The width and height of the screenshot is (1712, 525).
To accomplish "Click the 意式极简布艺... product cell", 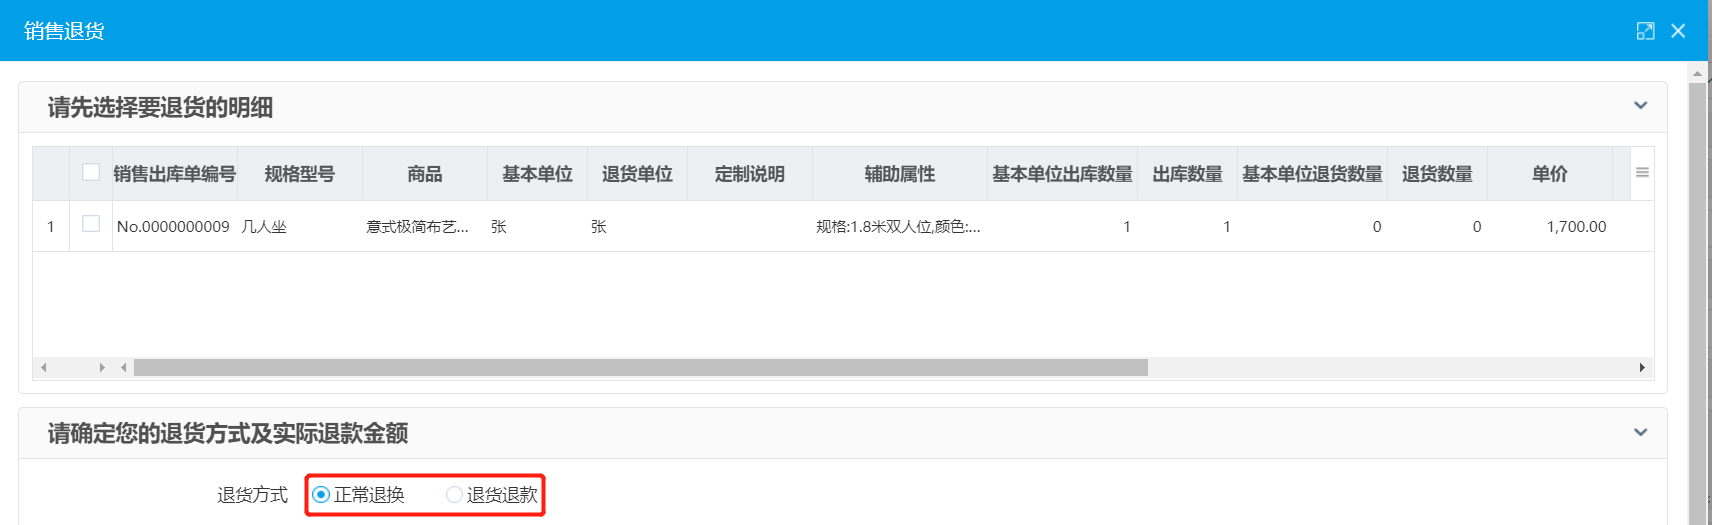I will 425,227.
